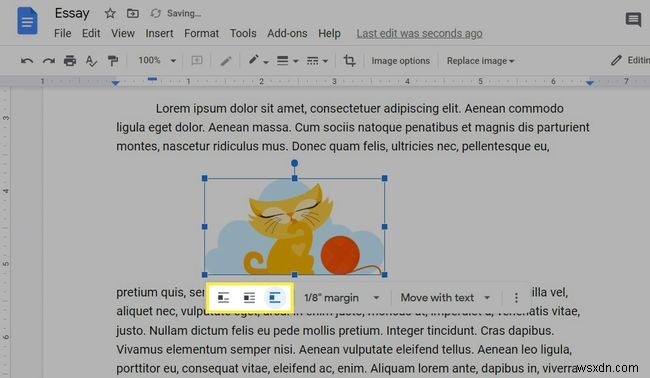Screen dimensions: 650x378
Task: Open border weight options
Action: (x=287, y=61)
